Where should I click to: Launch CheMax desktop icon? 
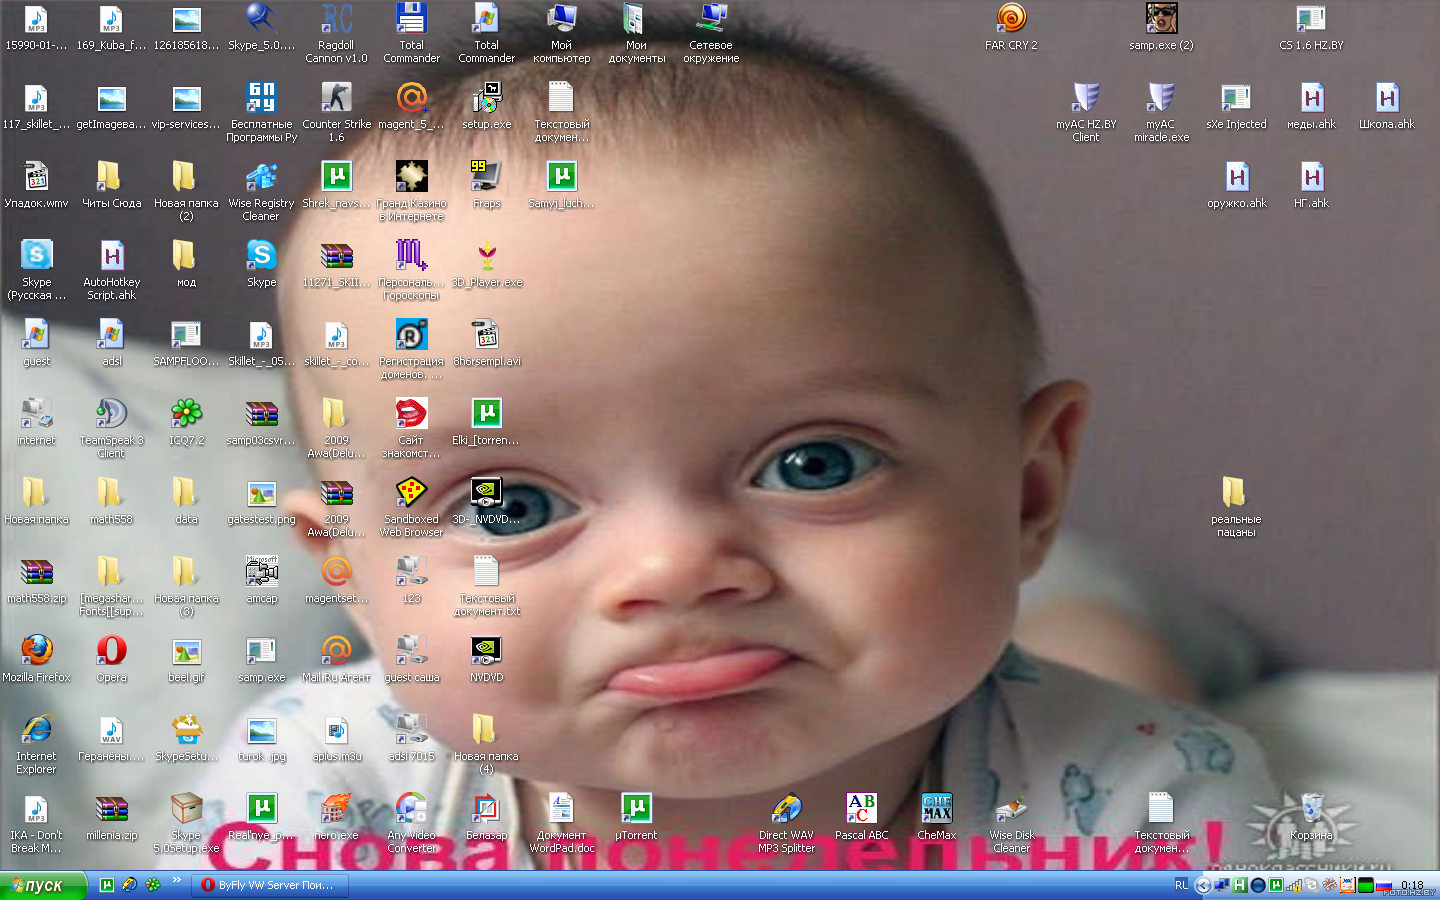pyautogui.click(x=936, y=817)
